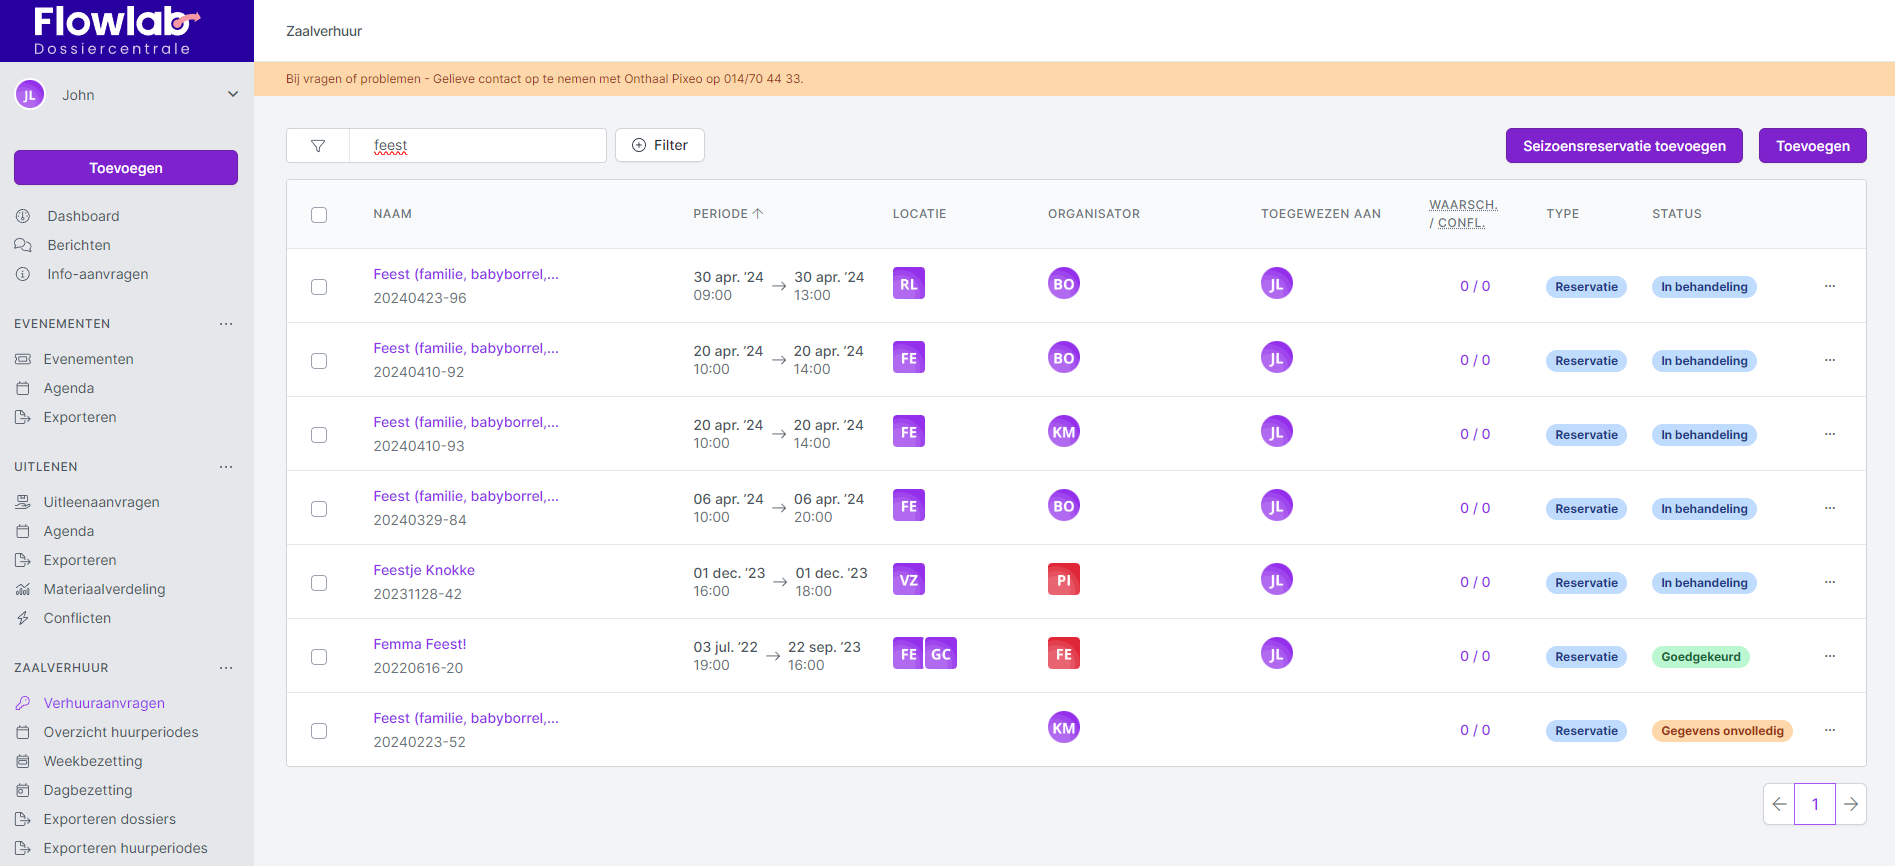Open the Zaalverhuur section options menu
The width and height of the screenshot is (1895, 866).
226,668
